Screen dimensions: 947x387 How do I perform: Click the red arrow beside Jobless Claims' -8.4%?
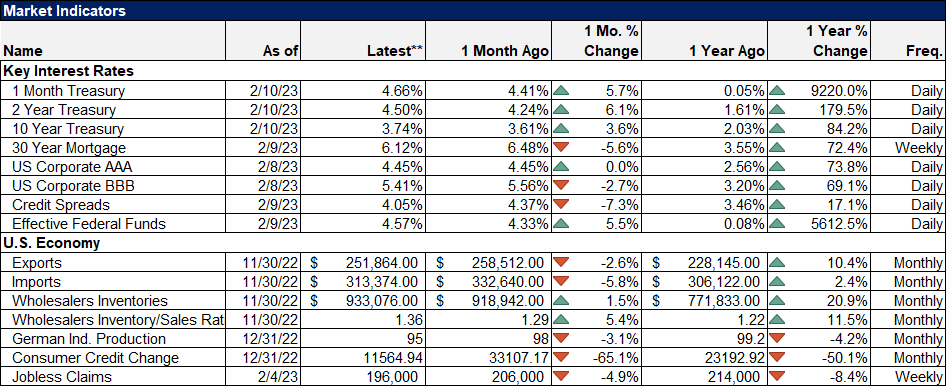point(777,377)
